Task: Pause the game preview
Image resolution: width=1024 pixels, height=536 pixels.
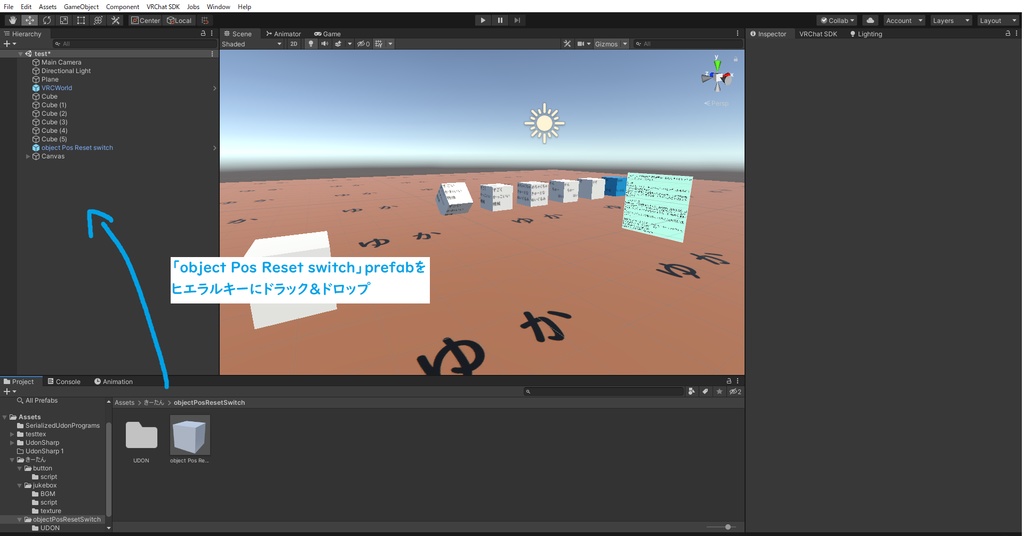Action: coord(500,20)
